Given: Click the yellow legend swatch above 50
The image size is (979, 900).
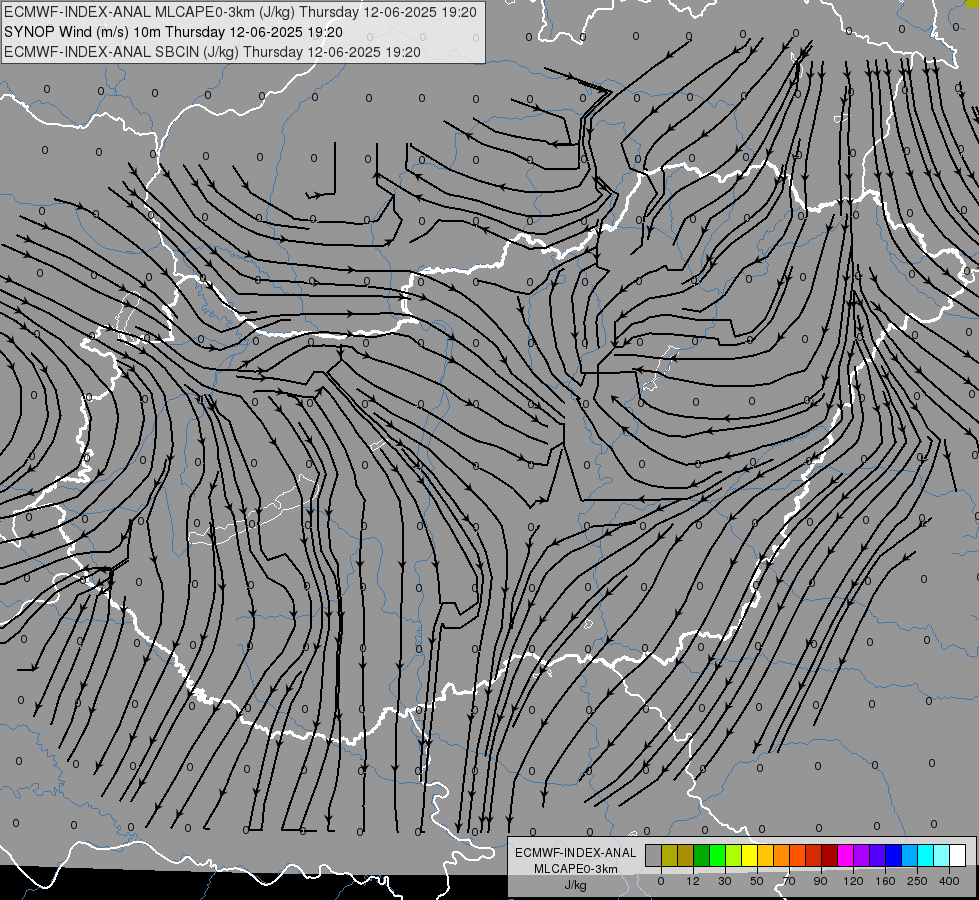Looking at the screenshot, I should coord(749,855).
